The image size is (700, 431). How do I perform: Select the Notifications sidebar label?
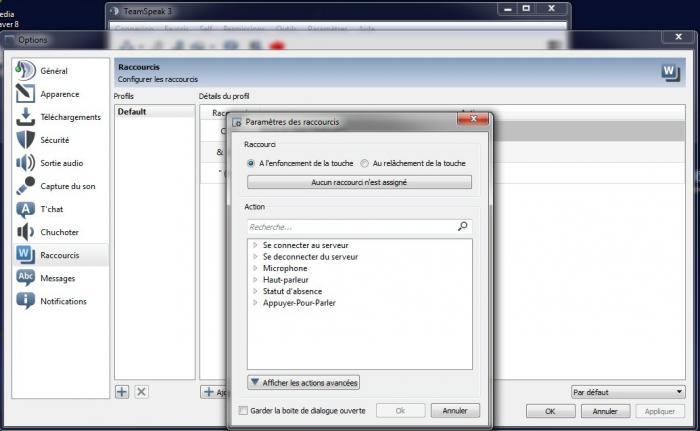(63, 301)
